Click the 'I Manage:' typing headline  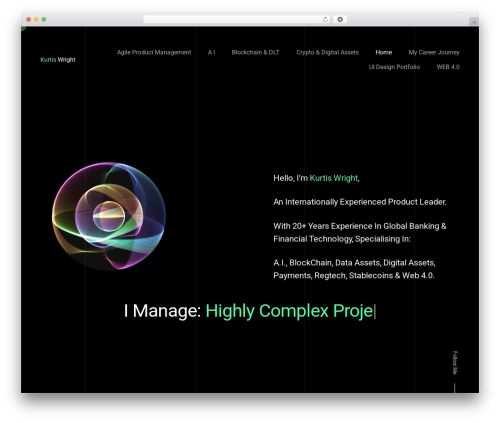point(250,311)
